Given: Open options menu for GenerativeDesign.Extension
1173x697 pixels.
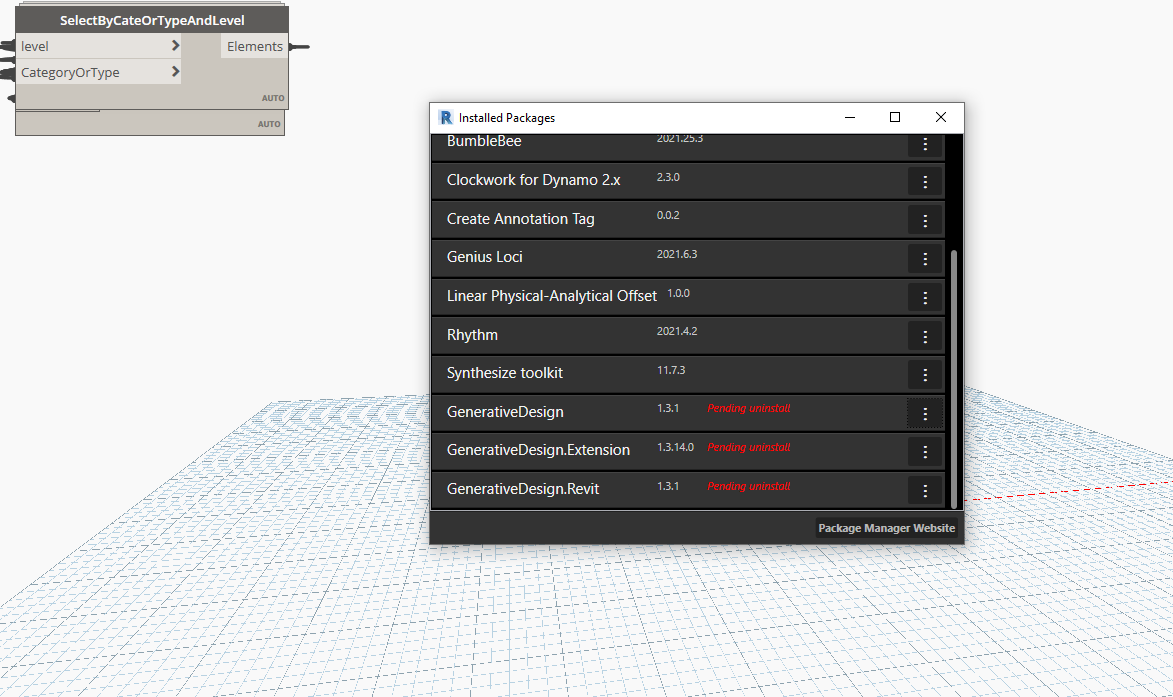Looking at the screenshot, I should pyautogui.click(x=925, y=452).
